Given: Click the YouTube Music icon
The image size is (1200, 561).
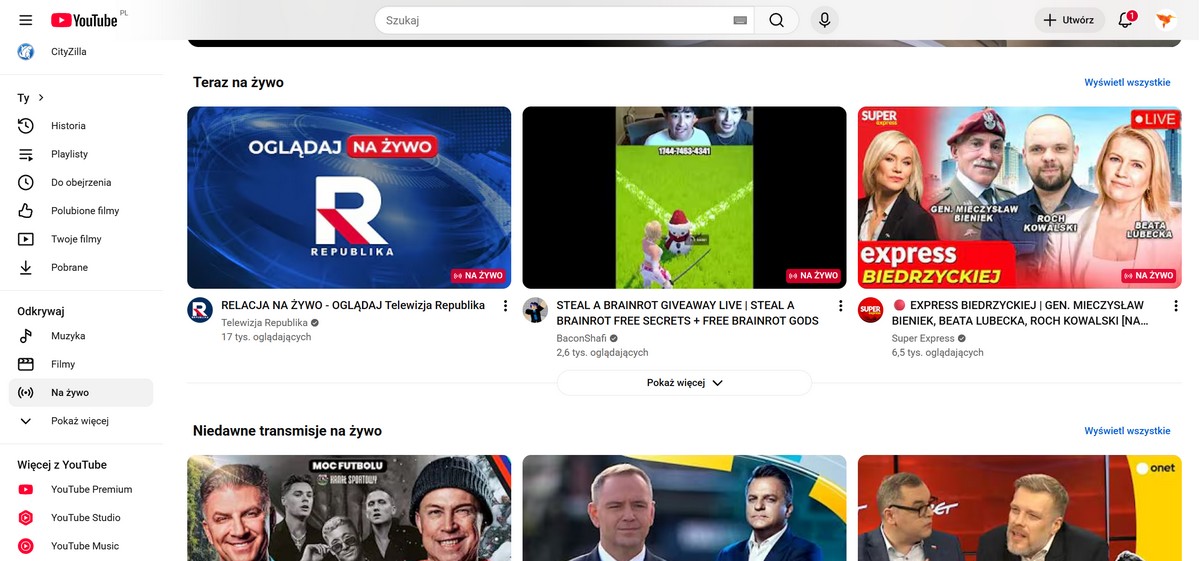Looking at the screenshot, I should click(x=26, y=546).
